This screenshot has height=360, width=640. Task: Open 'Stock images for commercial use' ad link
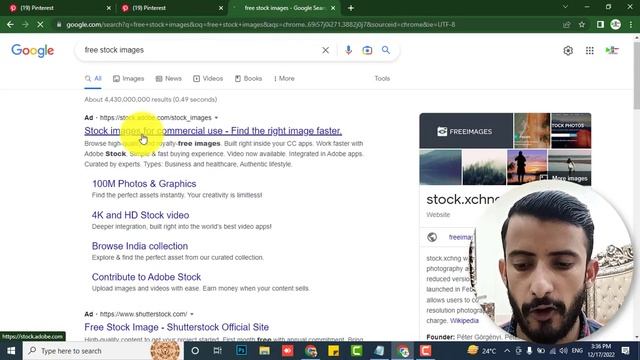pyautogui.click(x=213, y=131)
